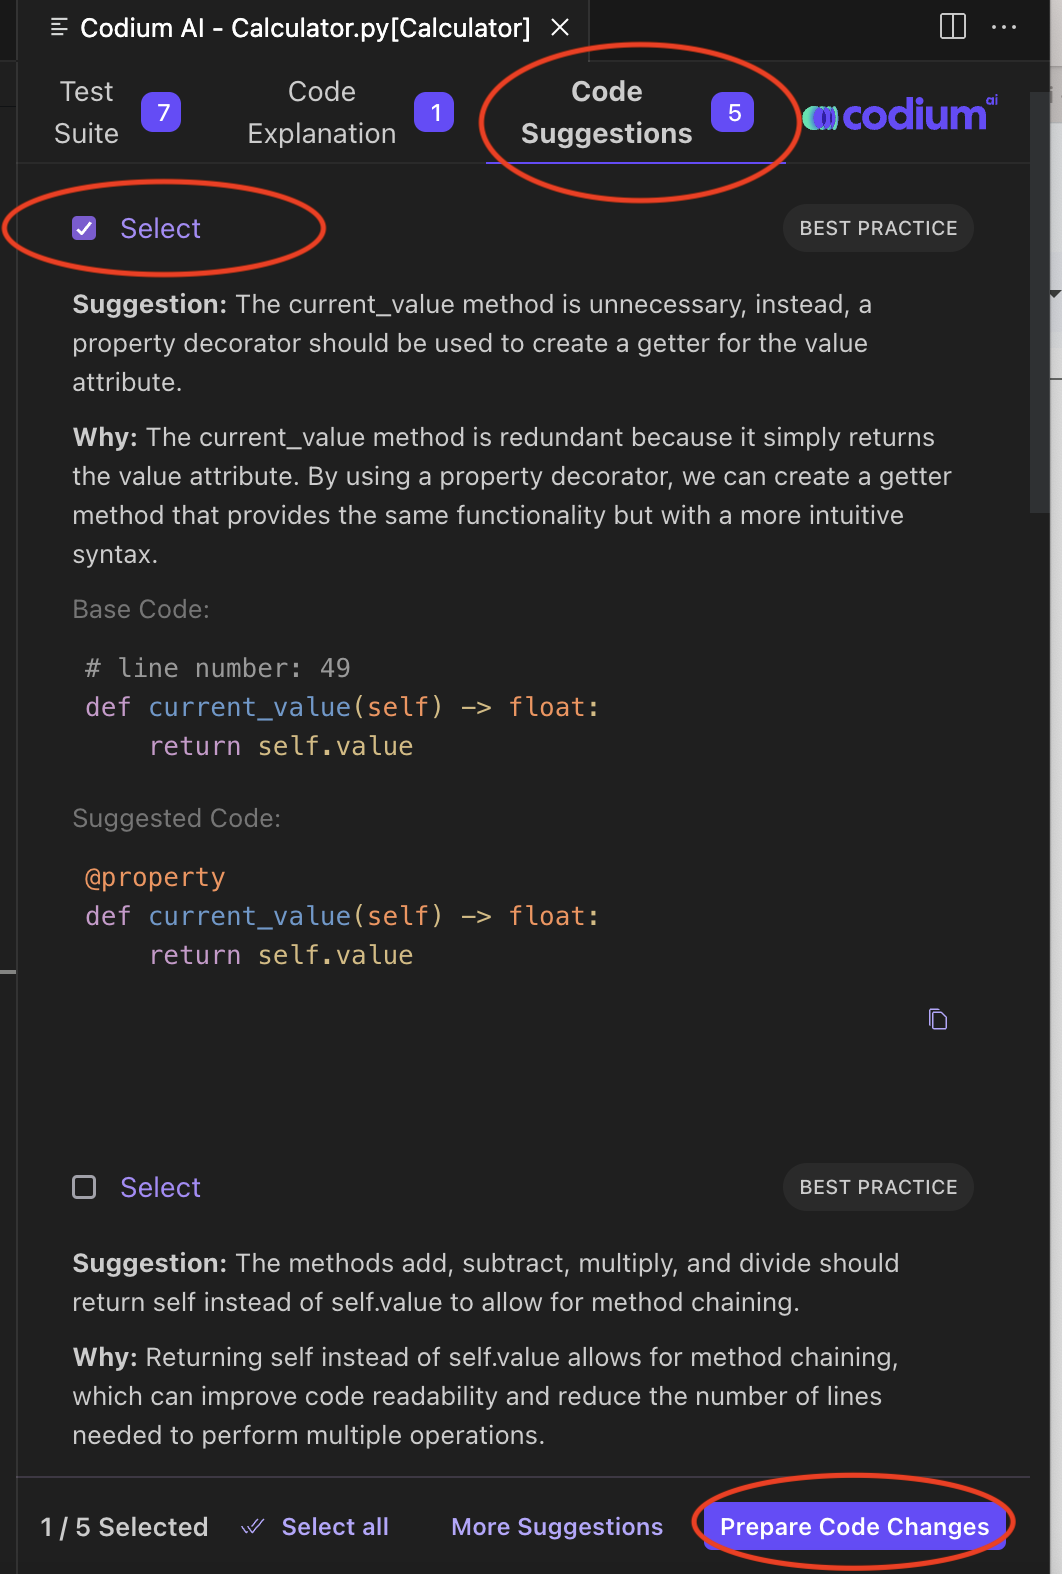This screenshot has width=1062, height=1574.
Task: Click the BEST PRACTICE tag on first suggestion
Action: pyautogui.click(x=878, y=228)
